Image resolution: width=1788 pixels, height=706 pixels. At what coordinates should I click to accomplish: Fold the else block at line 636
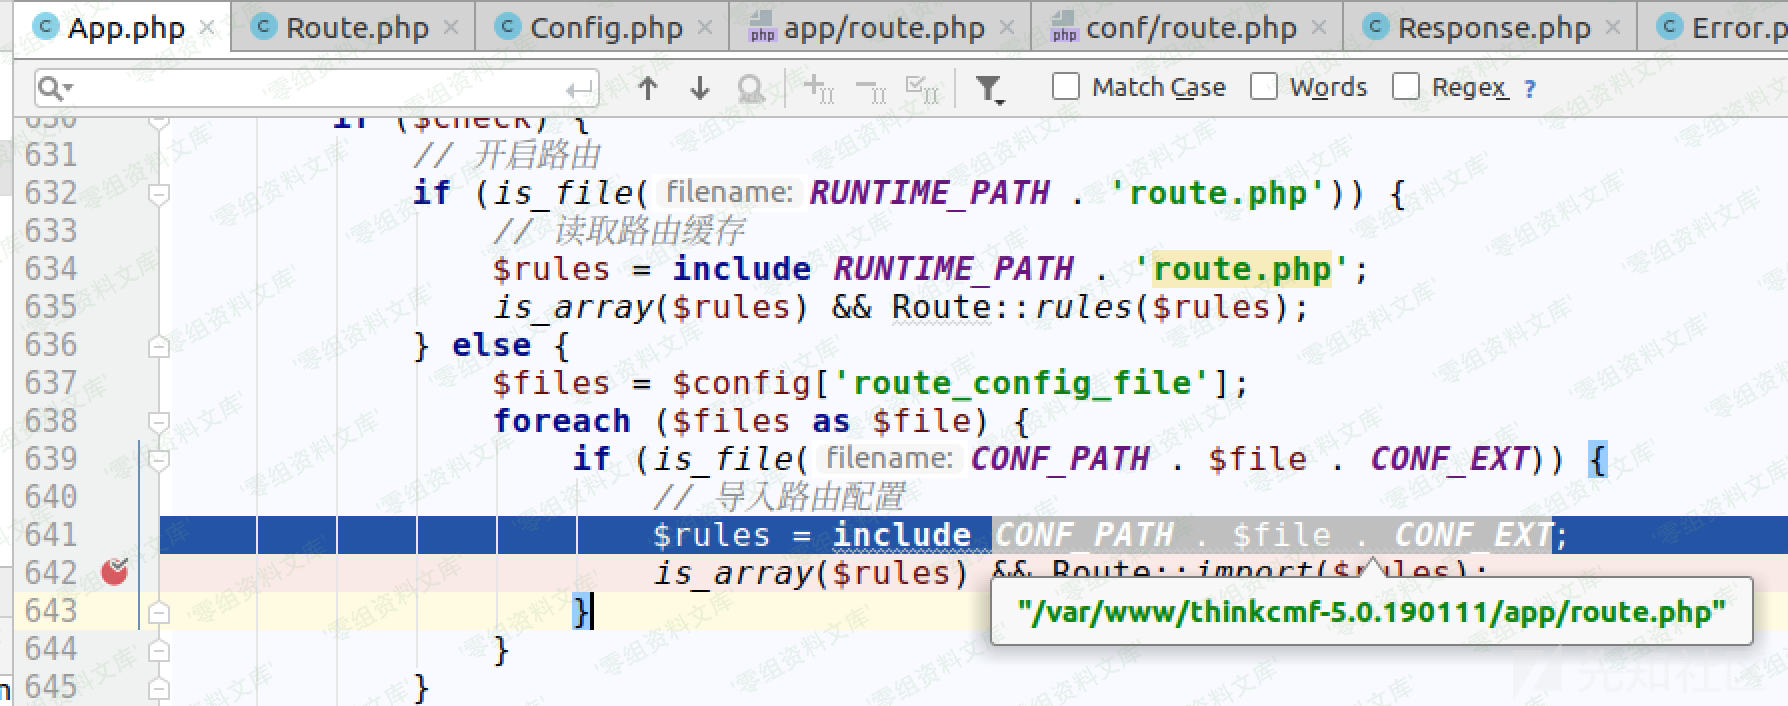[158, 346]
